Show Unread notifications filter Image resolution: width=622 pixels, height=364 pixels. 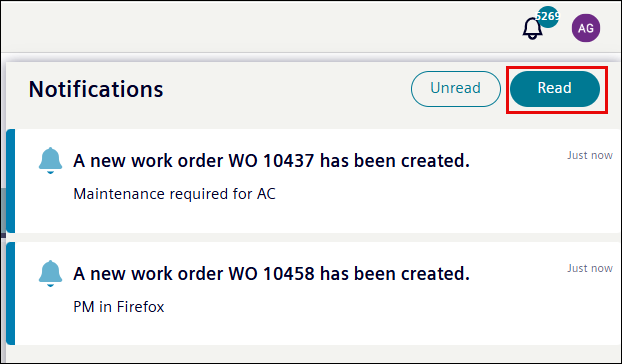(x=455, y=89)
